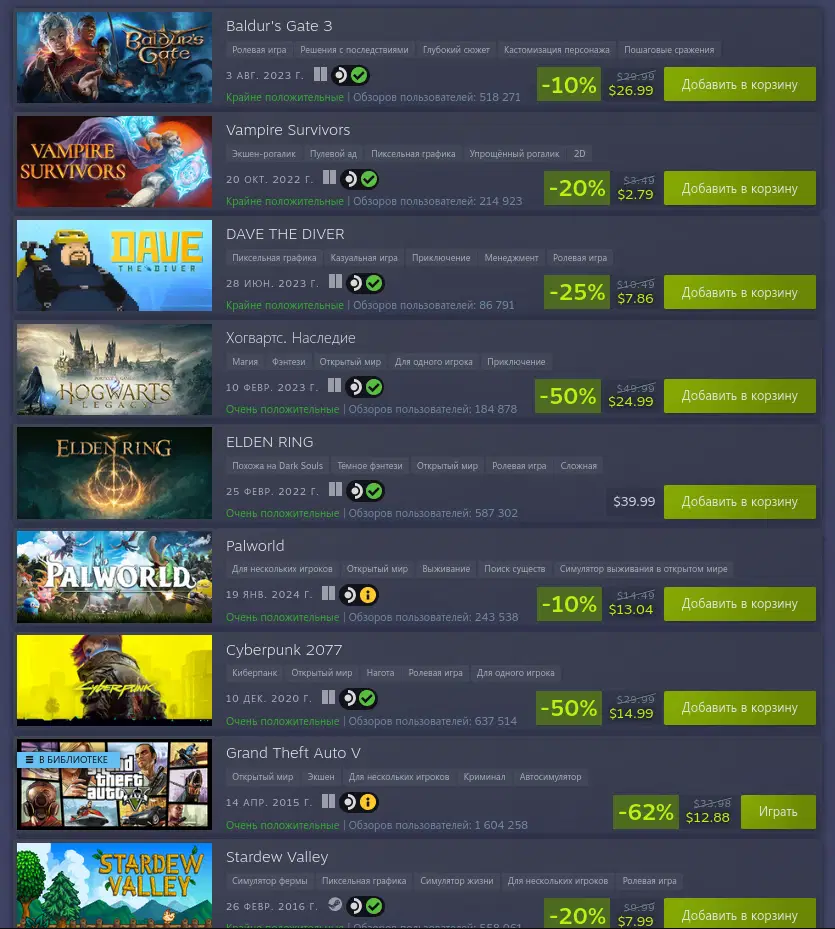The image size is (835, 929).
Task: Open the Stardew Valley cover image
Action: tap(114, 886)
